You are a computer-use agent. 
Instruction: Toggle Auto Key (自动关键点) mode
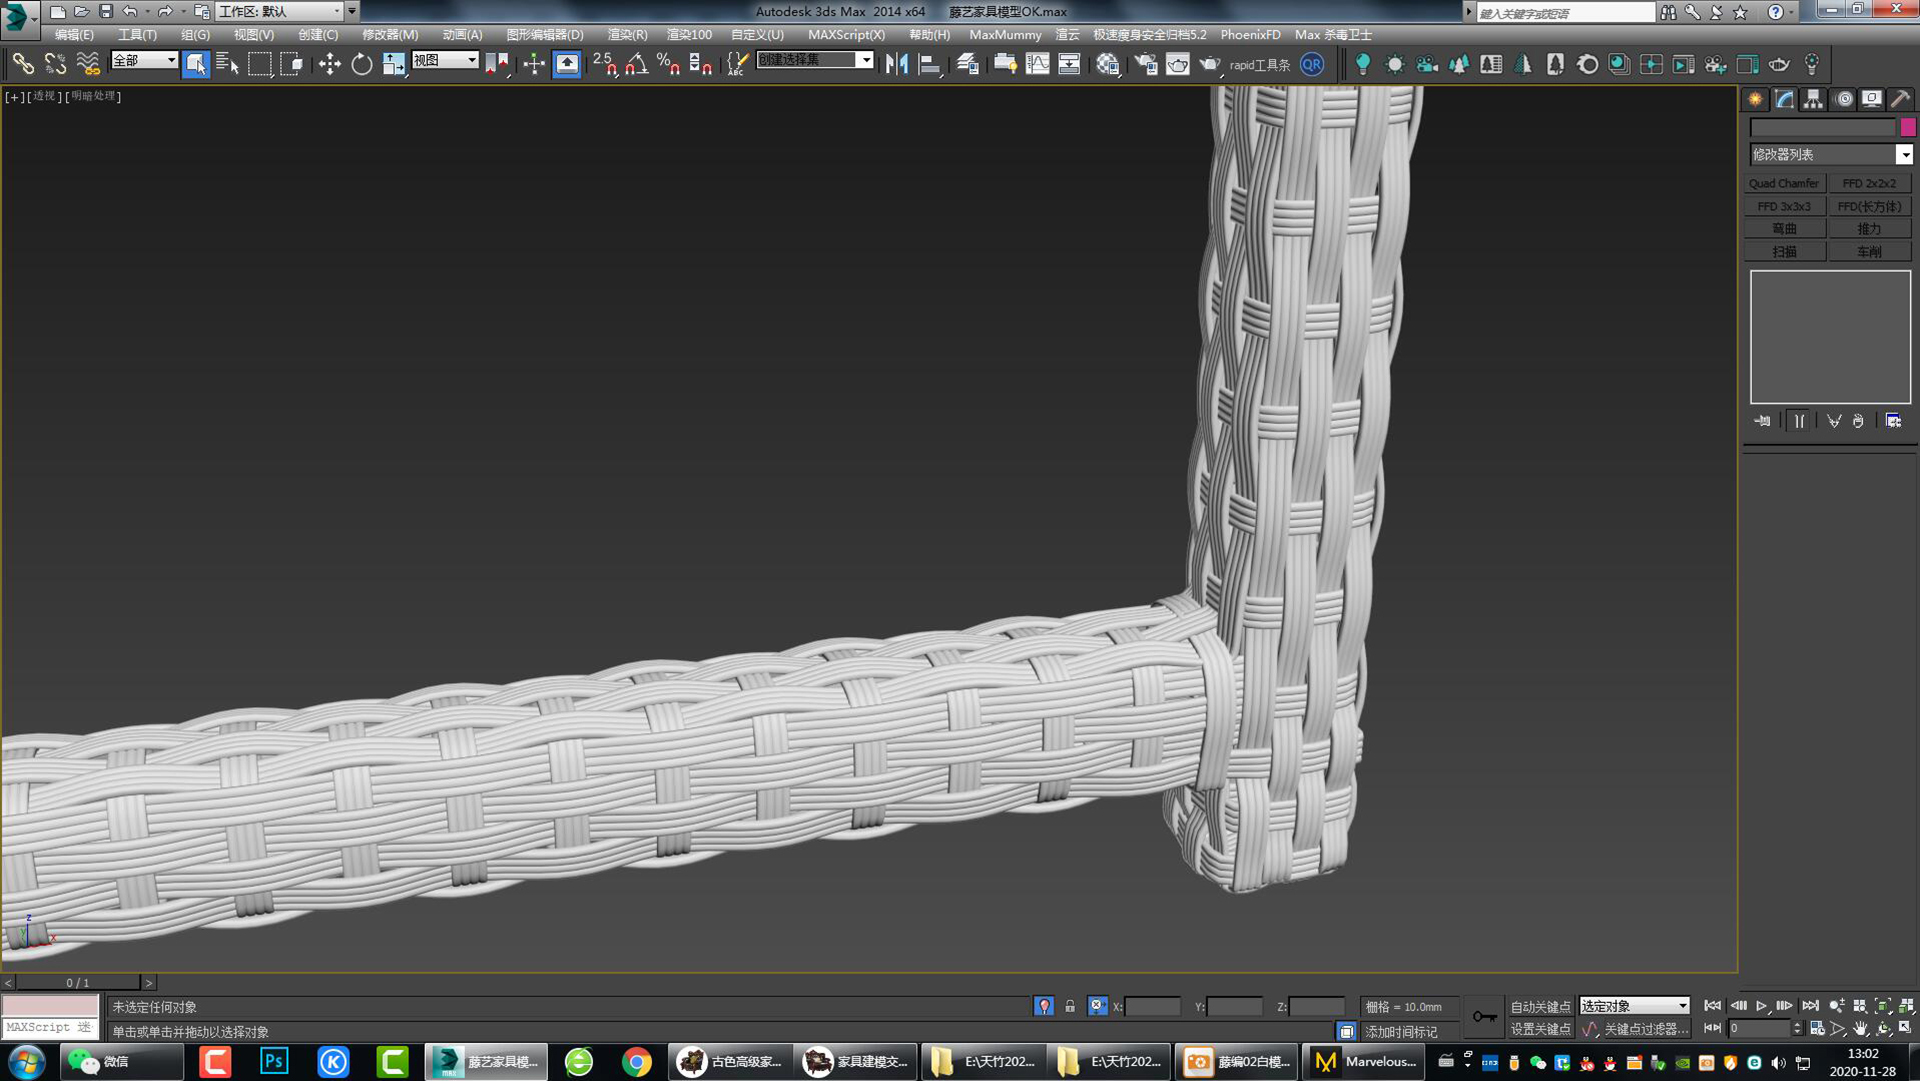coord(1540,1007)
